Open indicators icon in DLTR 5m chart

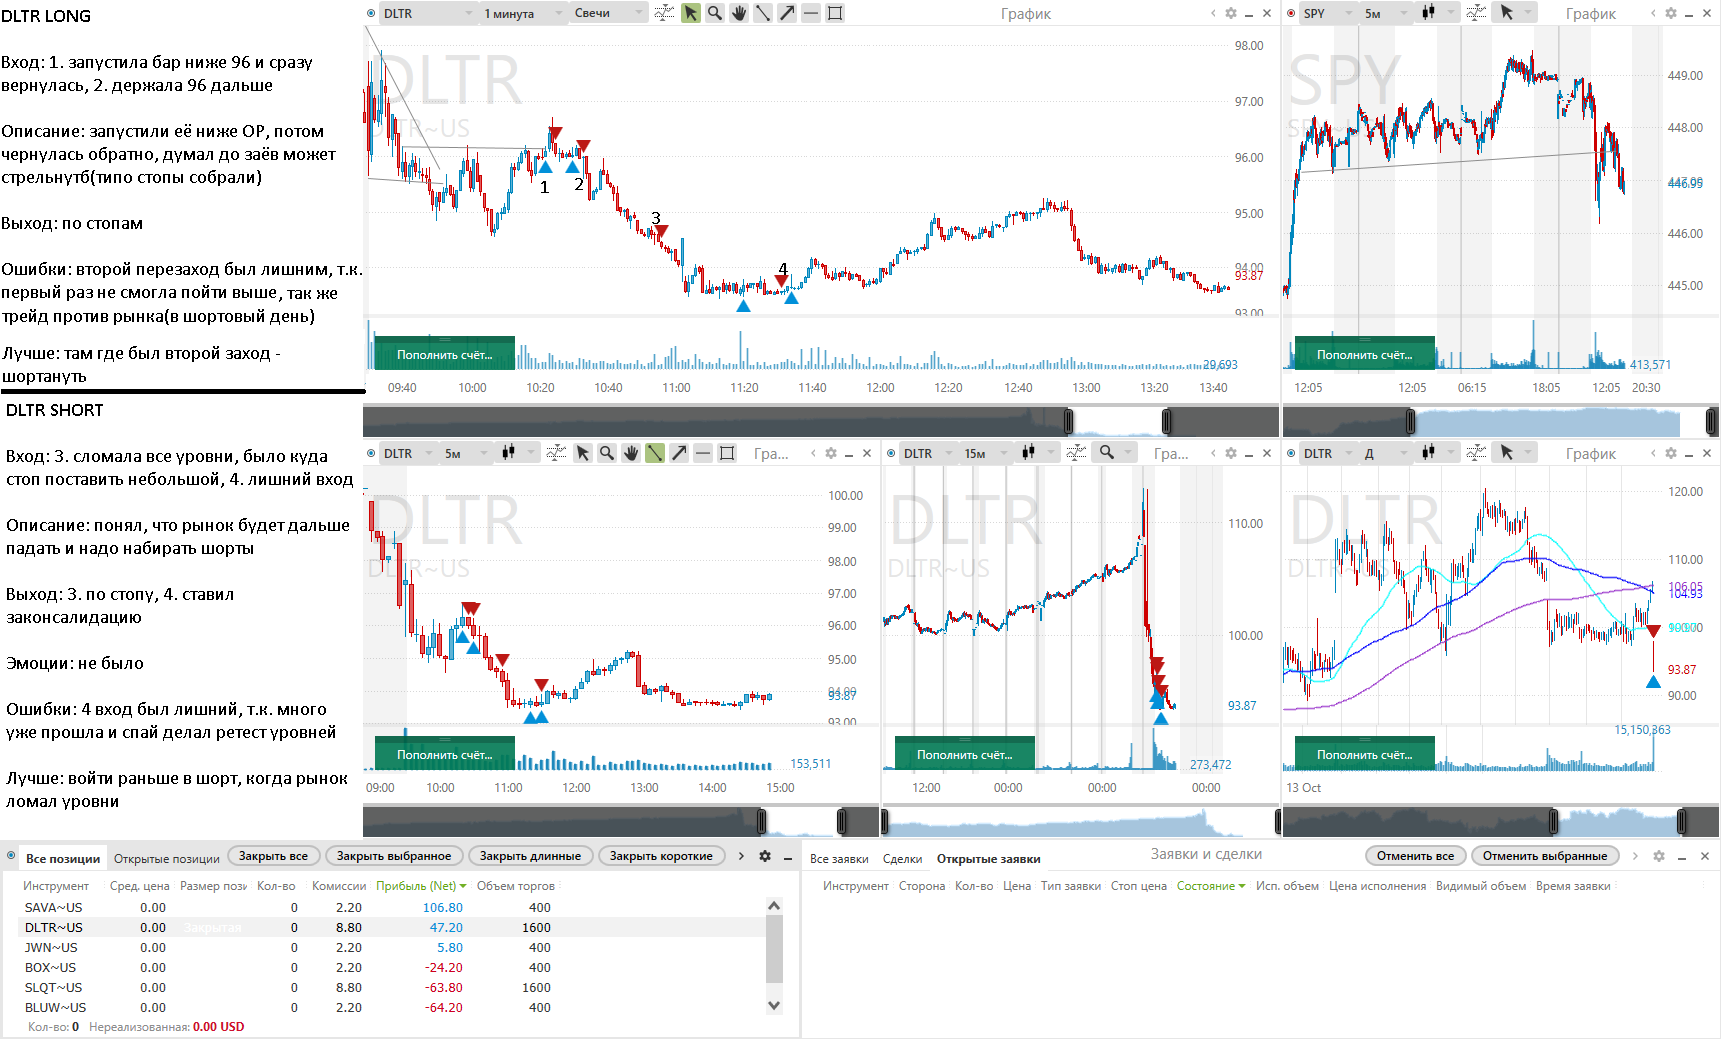coord(556,453)
